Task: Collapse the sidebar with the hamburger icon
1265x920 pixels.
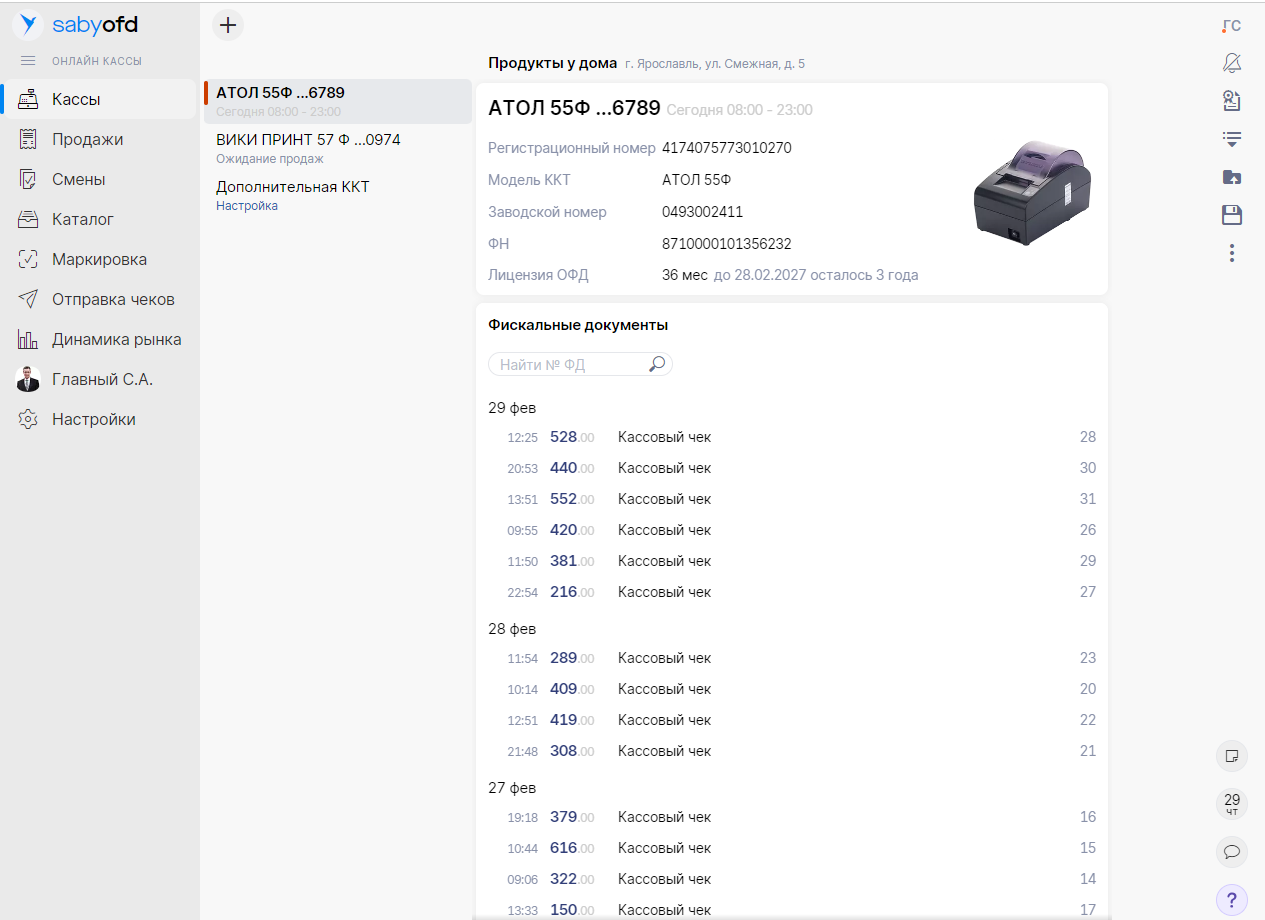Action: 28,61
